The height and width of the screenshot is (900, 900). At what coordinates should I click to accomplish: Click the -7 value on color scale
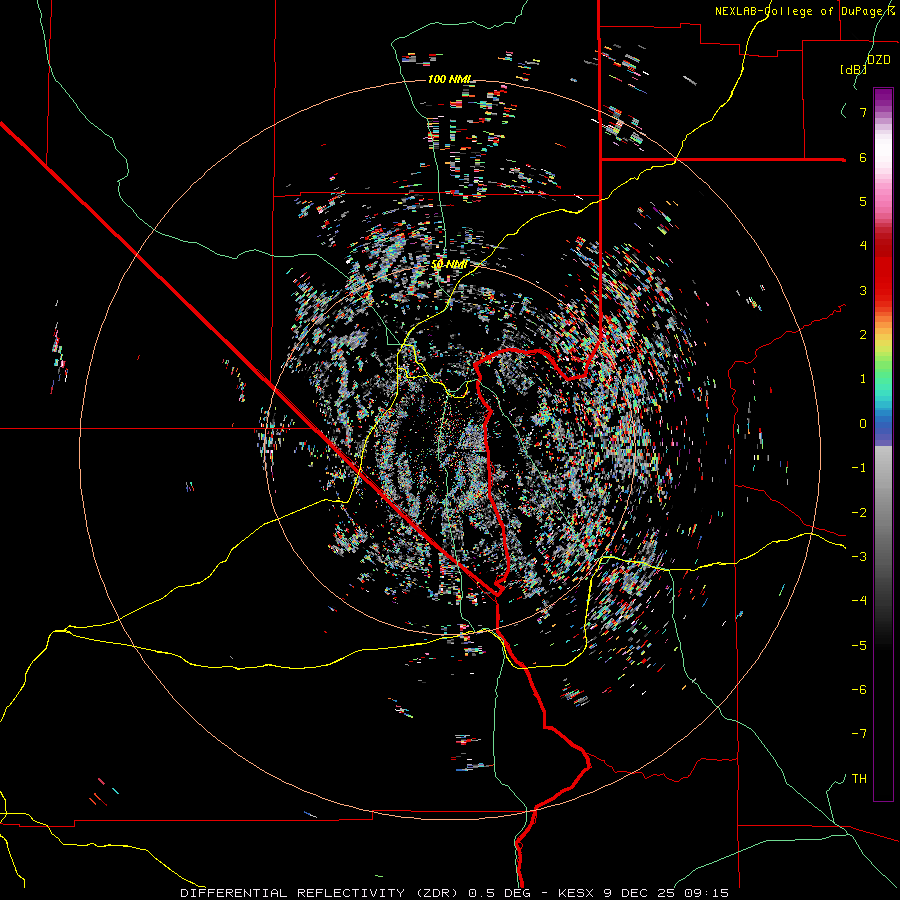tap(859, 734)
